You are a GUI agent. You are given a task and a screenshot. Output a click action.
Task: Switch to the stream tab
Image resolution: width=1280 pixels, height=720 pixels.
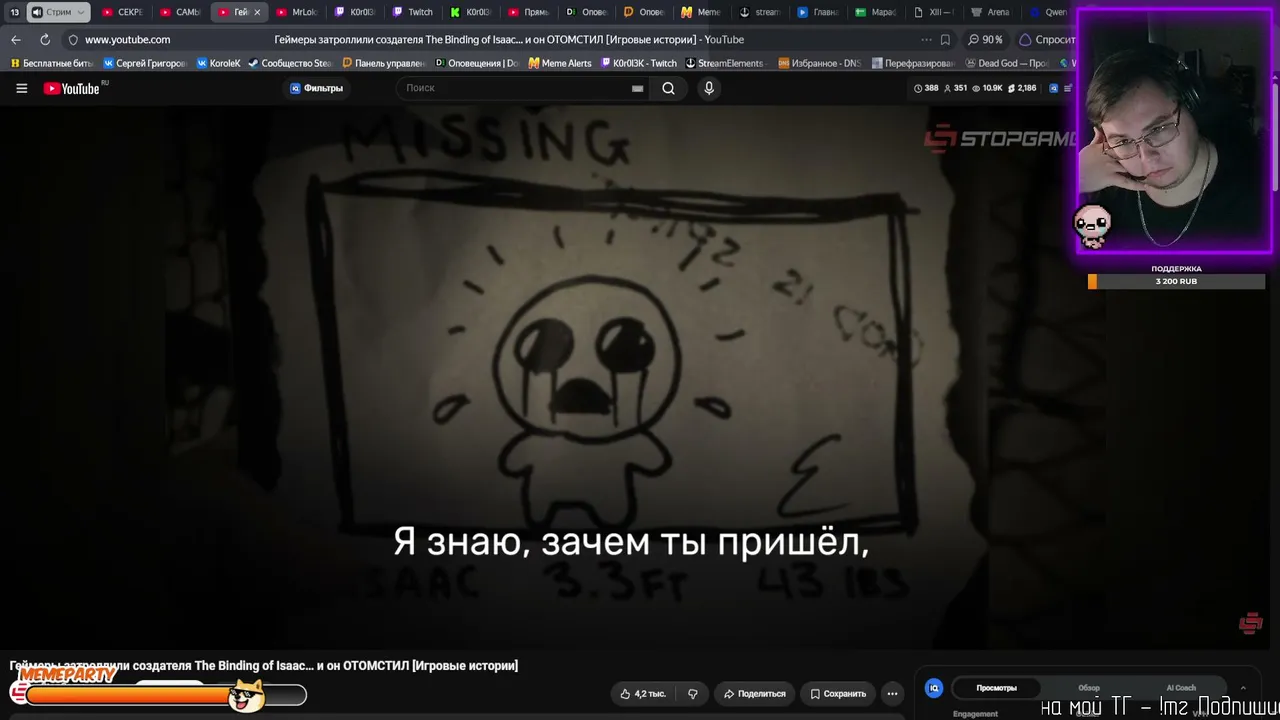760,12
